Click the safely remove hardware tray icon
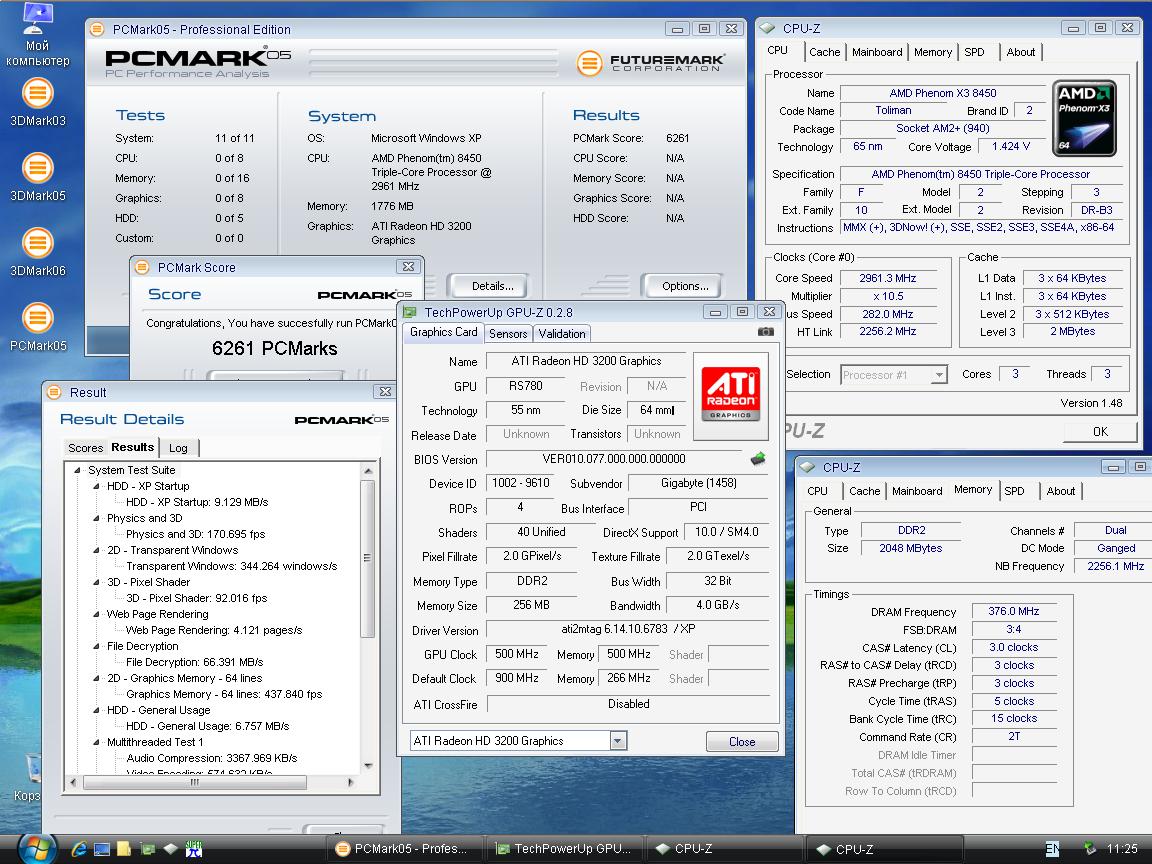The image size is (1152, 864). point(1090,849)
